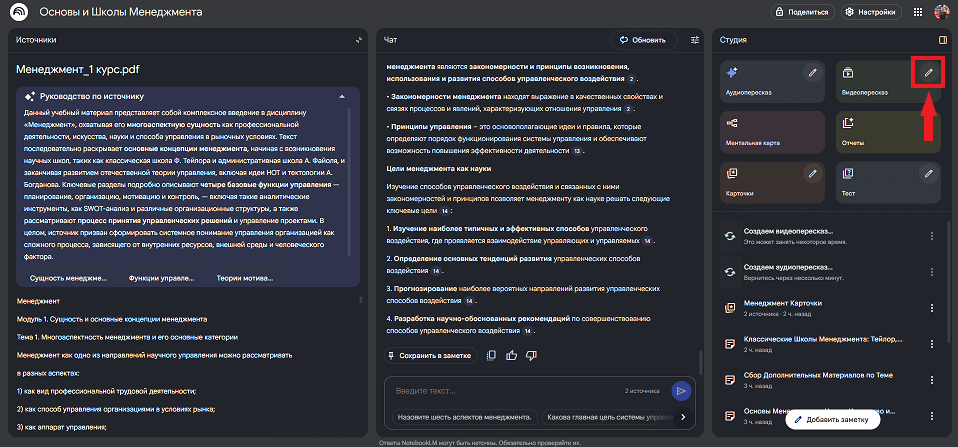The width and height of the screenshot is (958, 447).
Task: Copy the chat response with copy icon
Action: [x=491, y=355]
